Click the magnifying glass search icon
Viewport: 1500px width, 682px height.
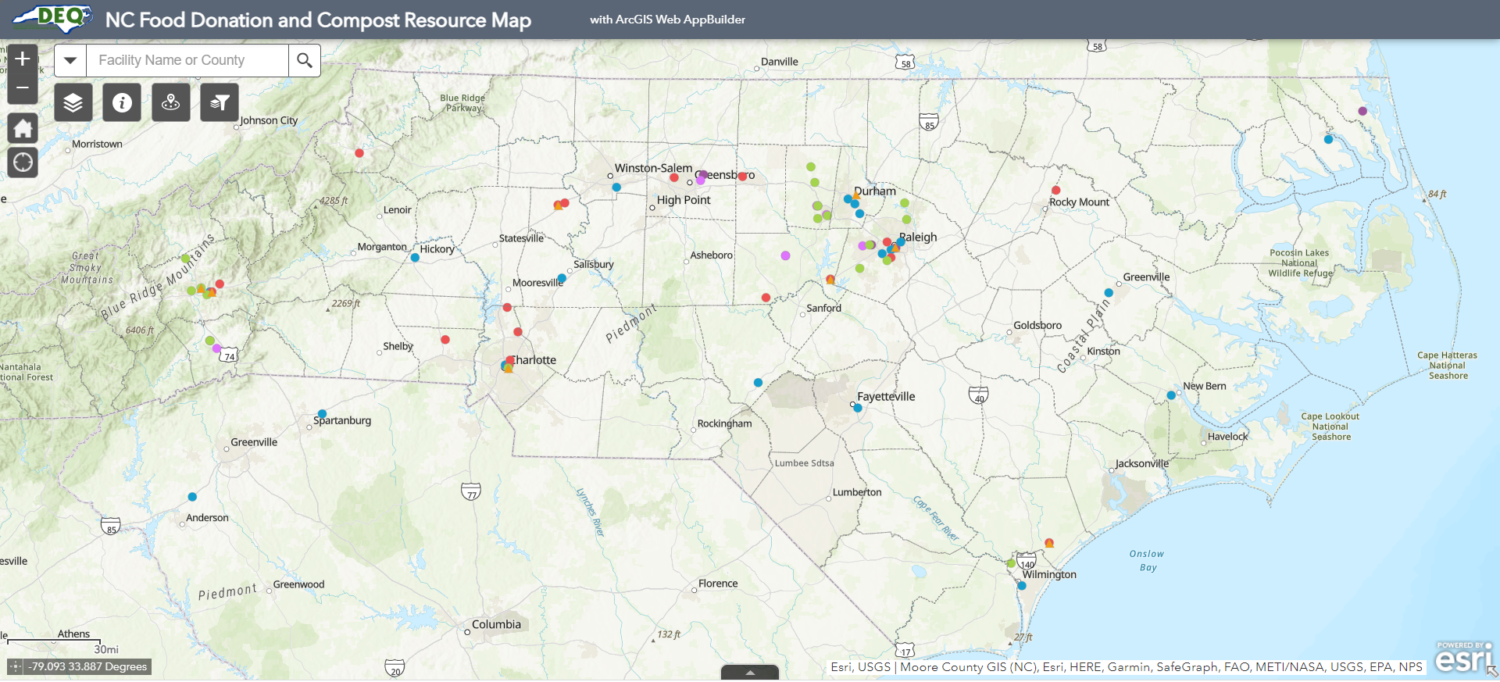pos(304,60)
